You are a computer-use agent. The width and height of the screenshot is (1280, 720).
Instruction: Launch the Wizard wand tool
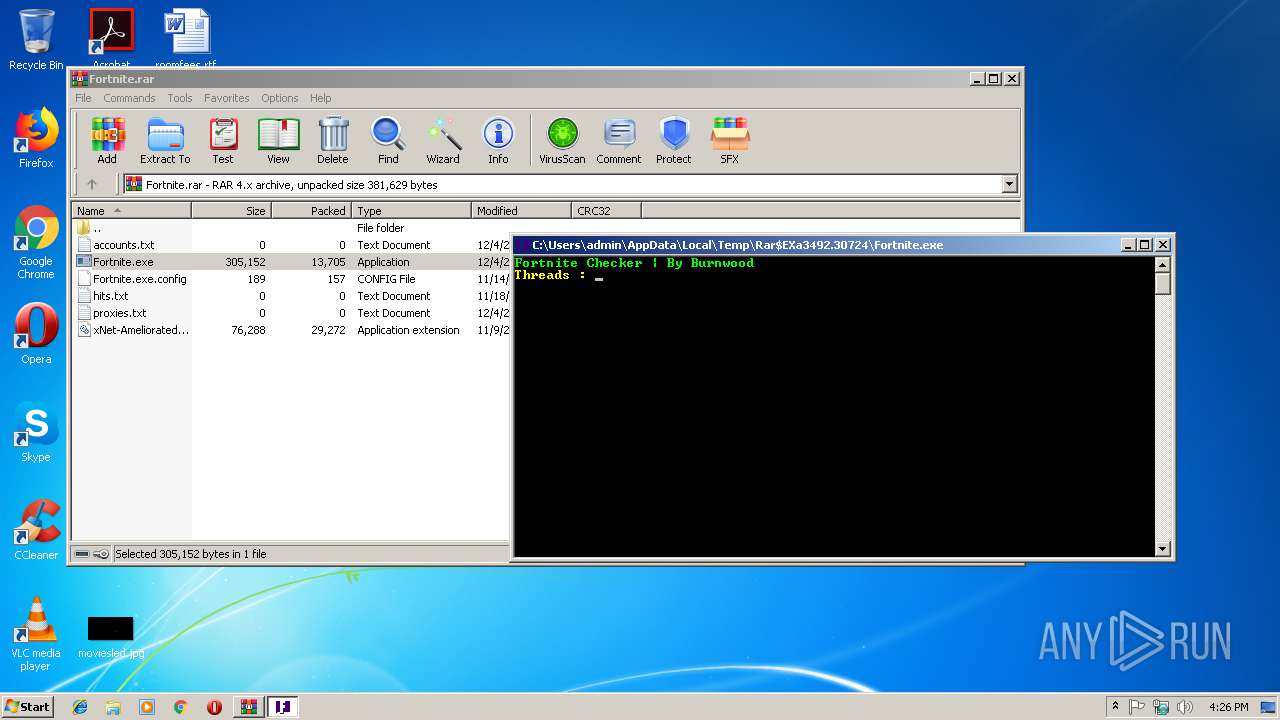tap(443, 141)
